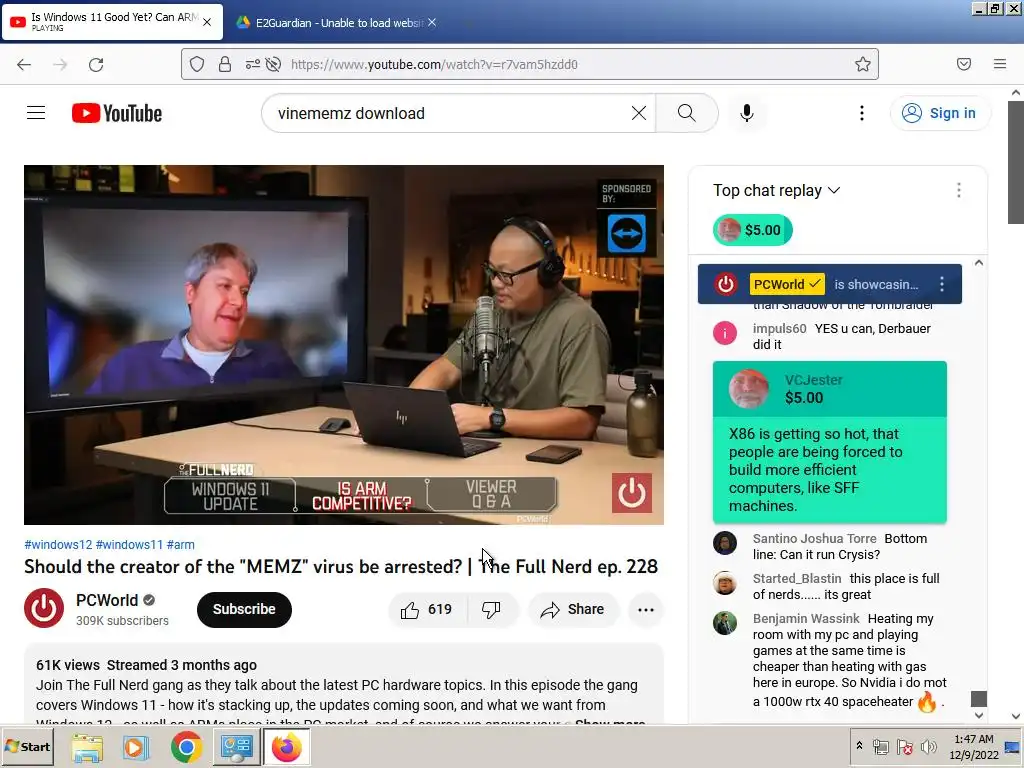1024x768 pixels.
Task: Click the page vertical scrollbar thumb
Action: point(1016,161)
